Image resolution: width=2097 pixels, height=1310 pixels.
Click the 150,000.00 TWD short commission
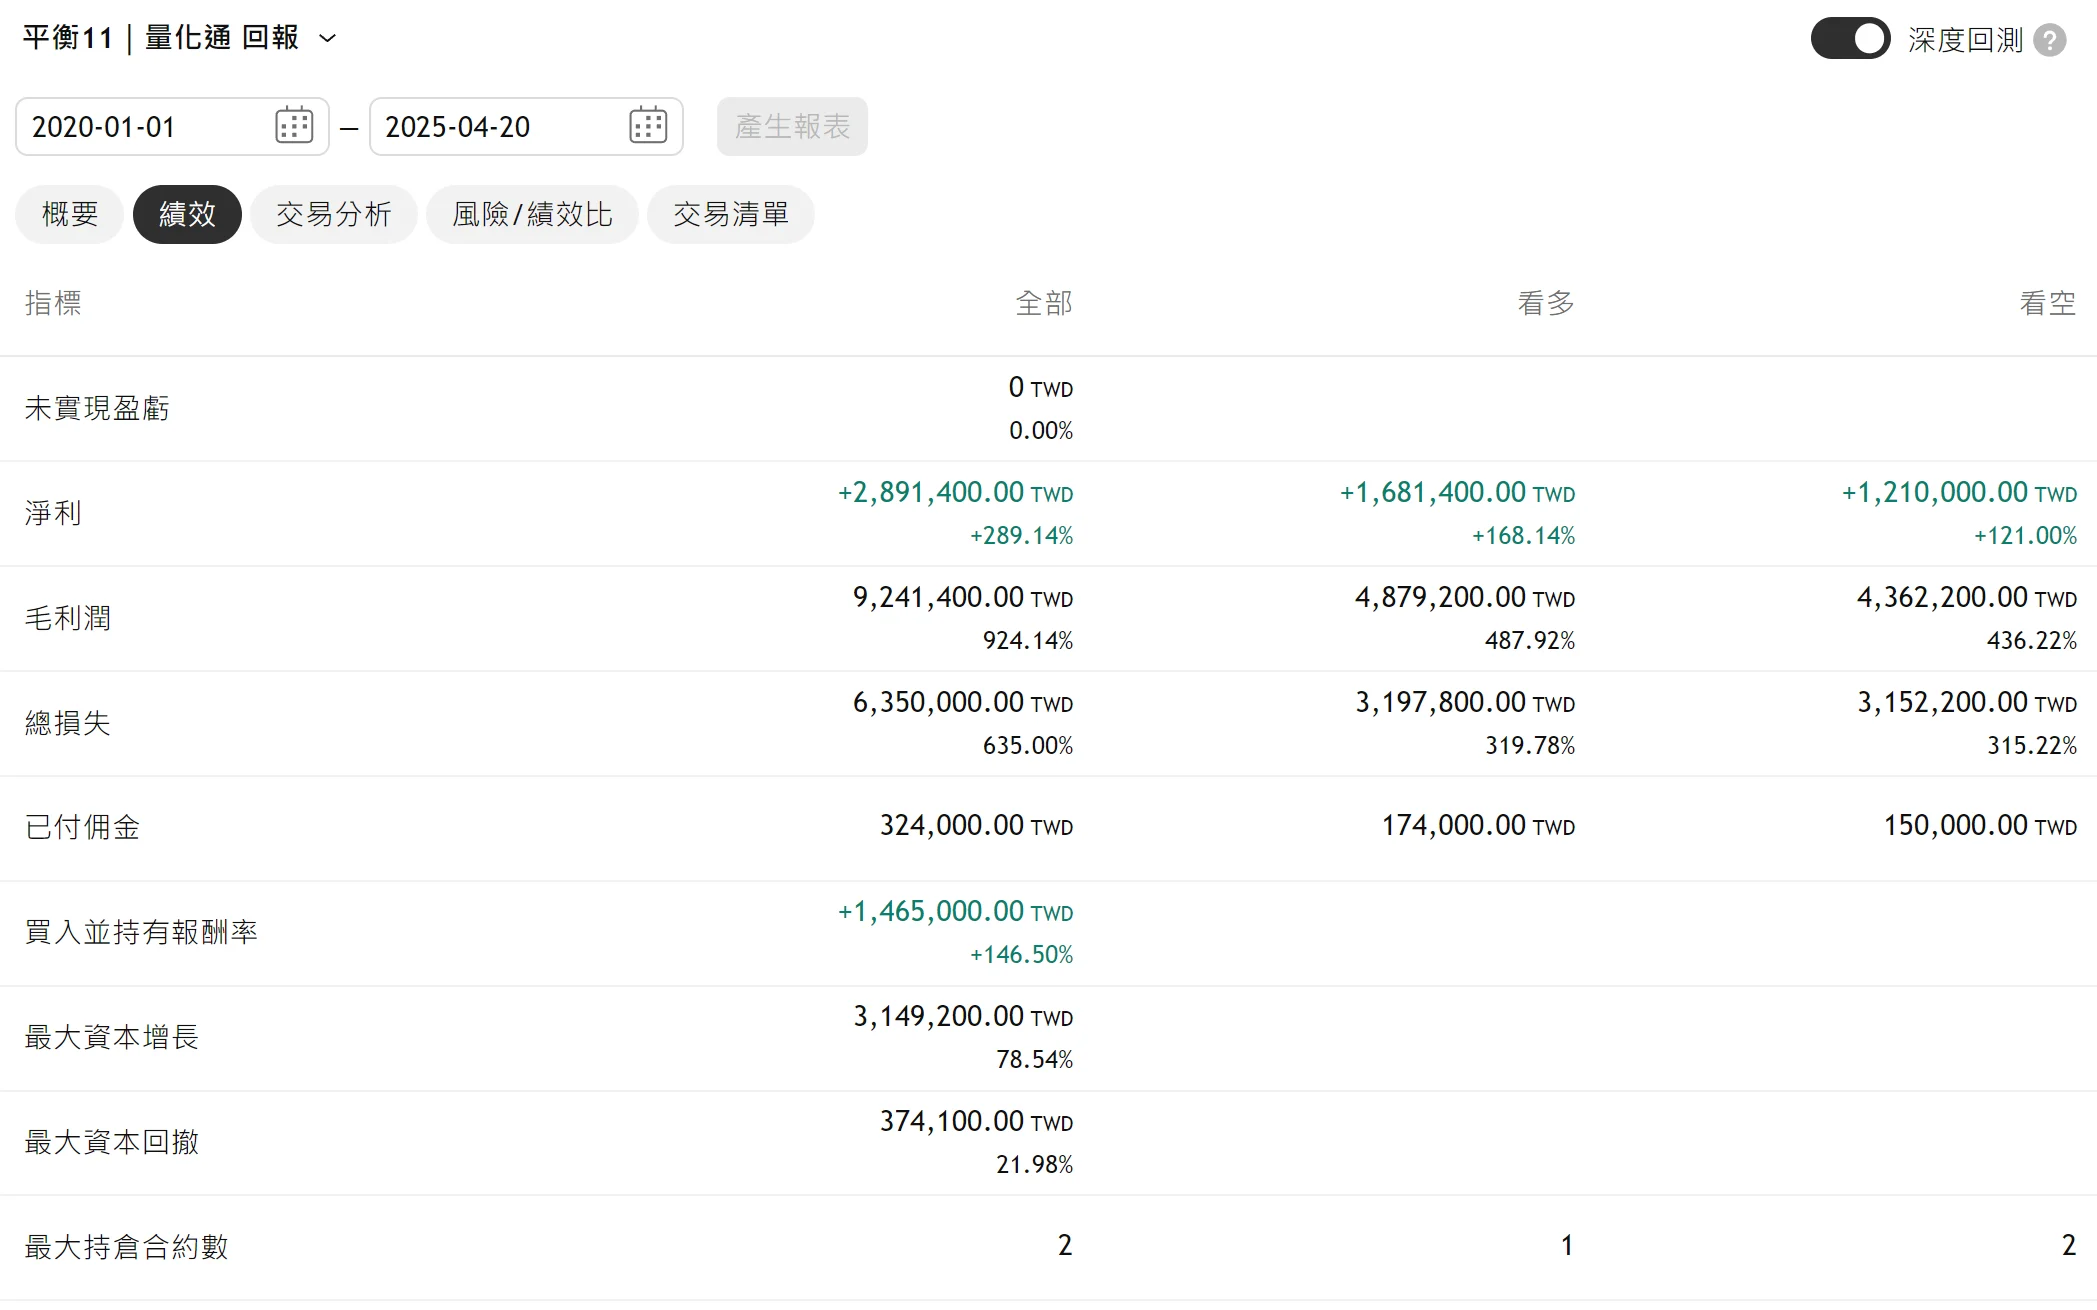click(x=1980, y=825)
